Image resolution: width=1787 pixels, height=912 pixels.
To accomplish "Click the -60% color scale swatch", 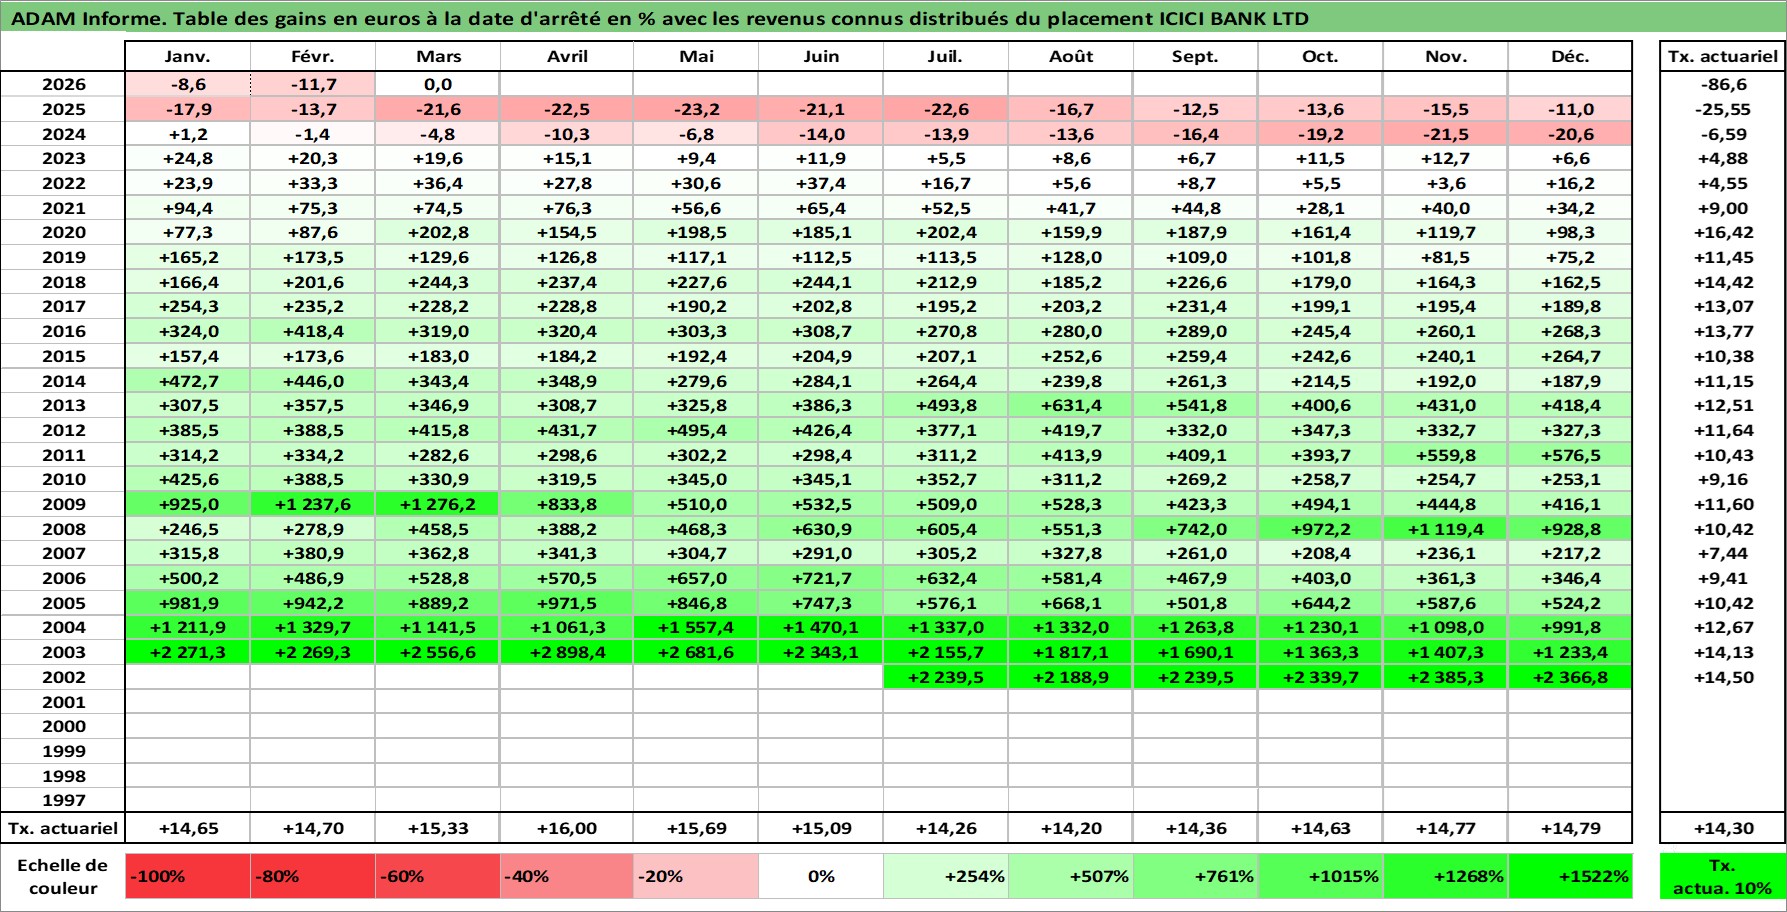I will [438, 876].
